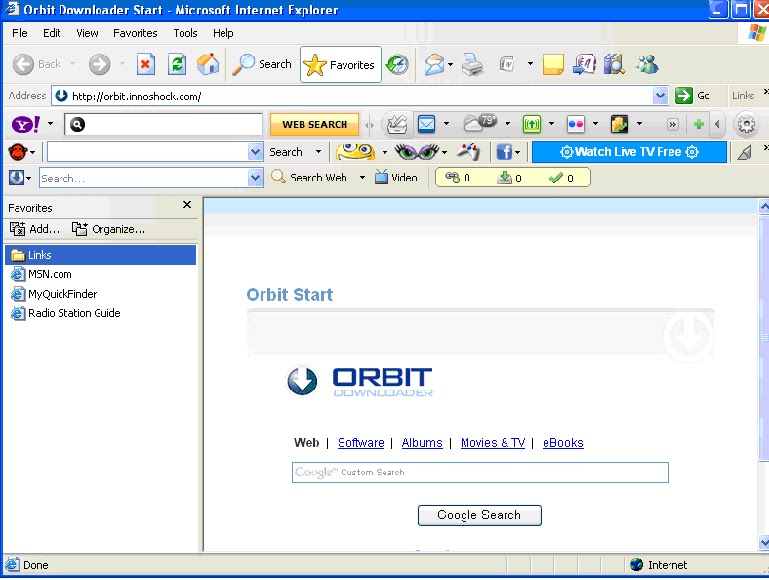769x580 pixels.
Task: Expand the Back button history dropdown
Action: 73,64
